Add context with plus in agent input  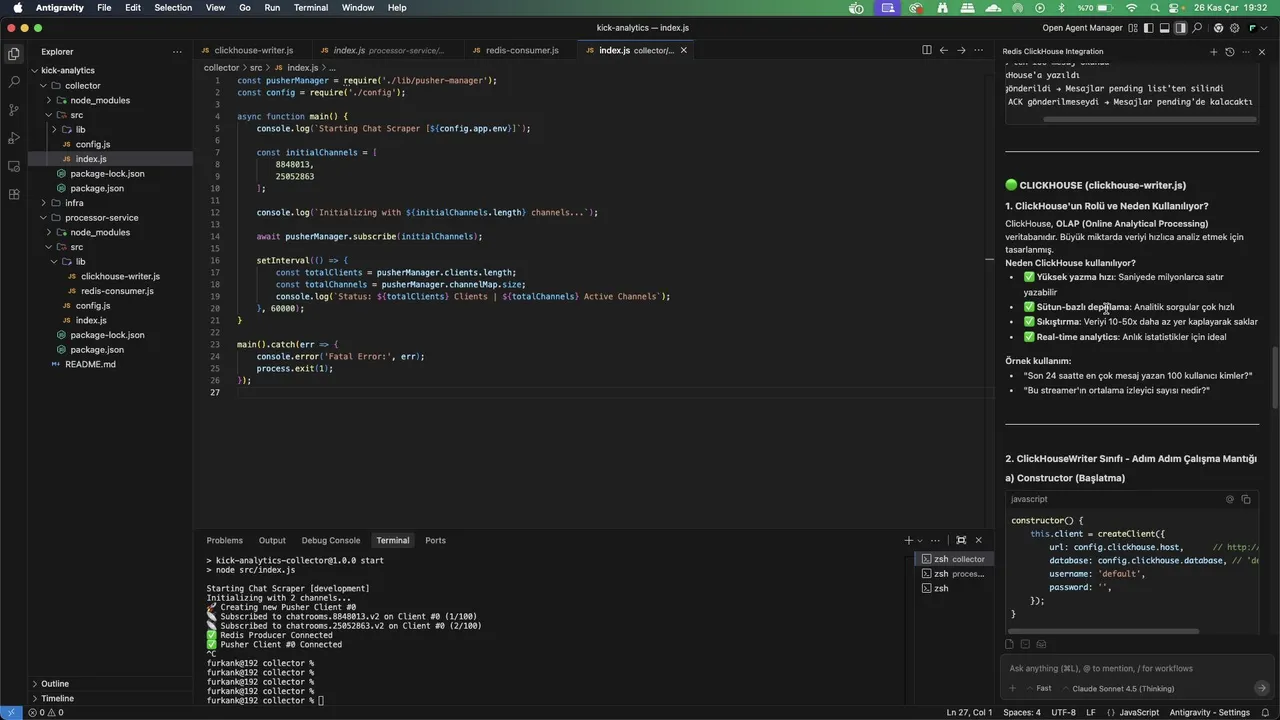1012,688
